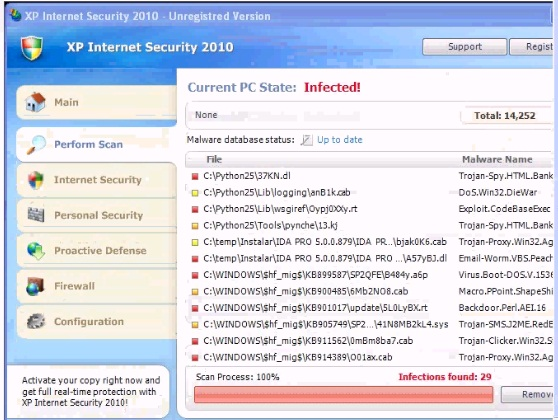Click the shield icon next to Internet Security

pyautogui.click(x=36, y=180)
